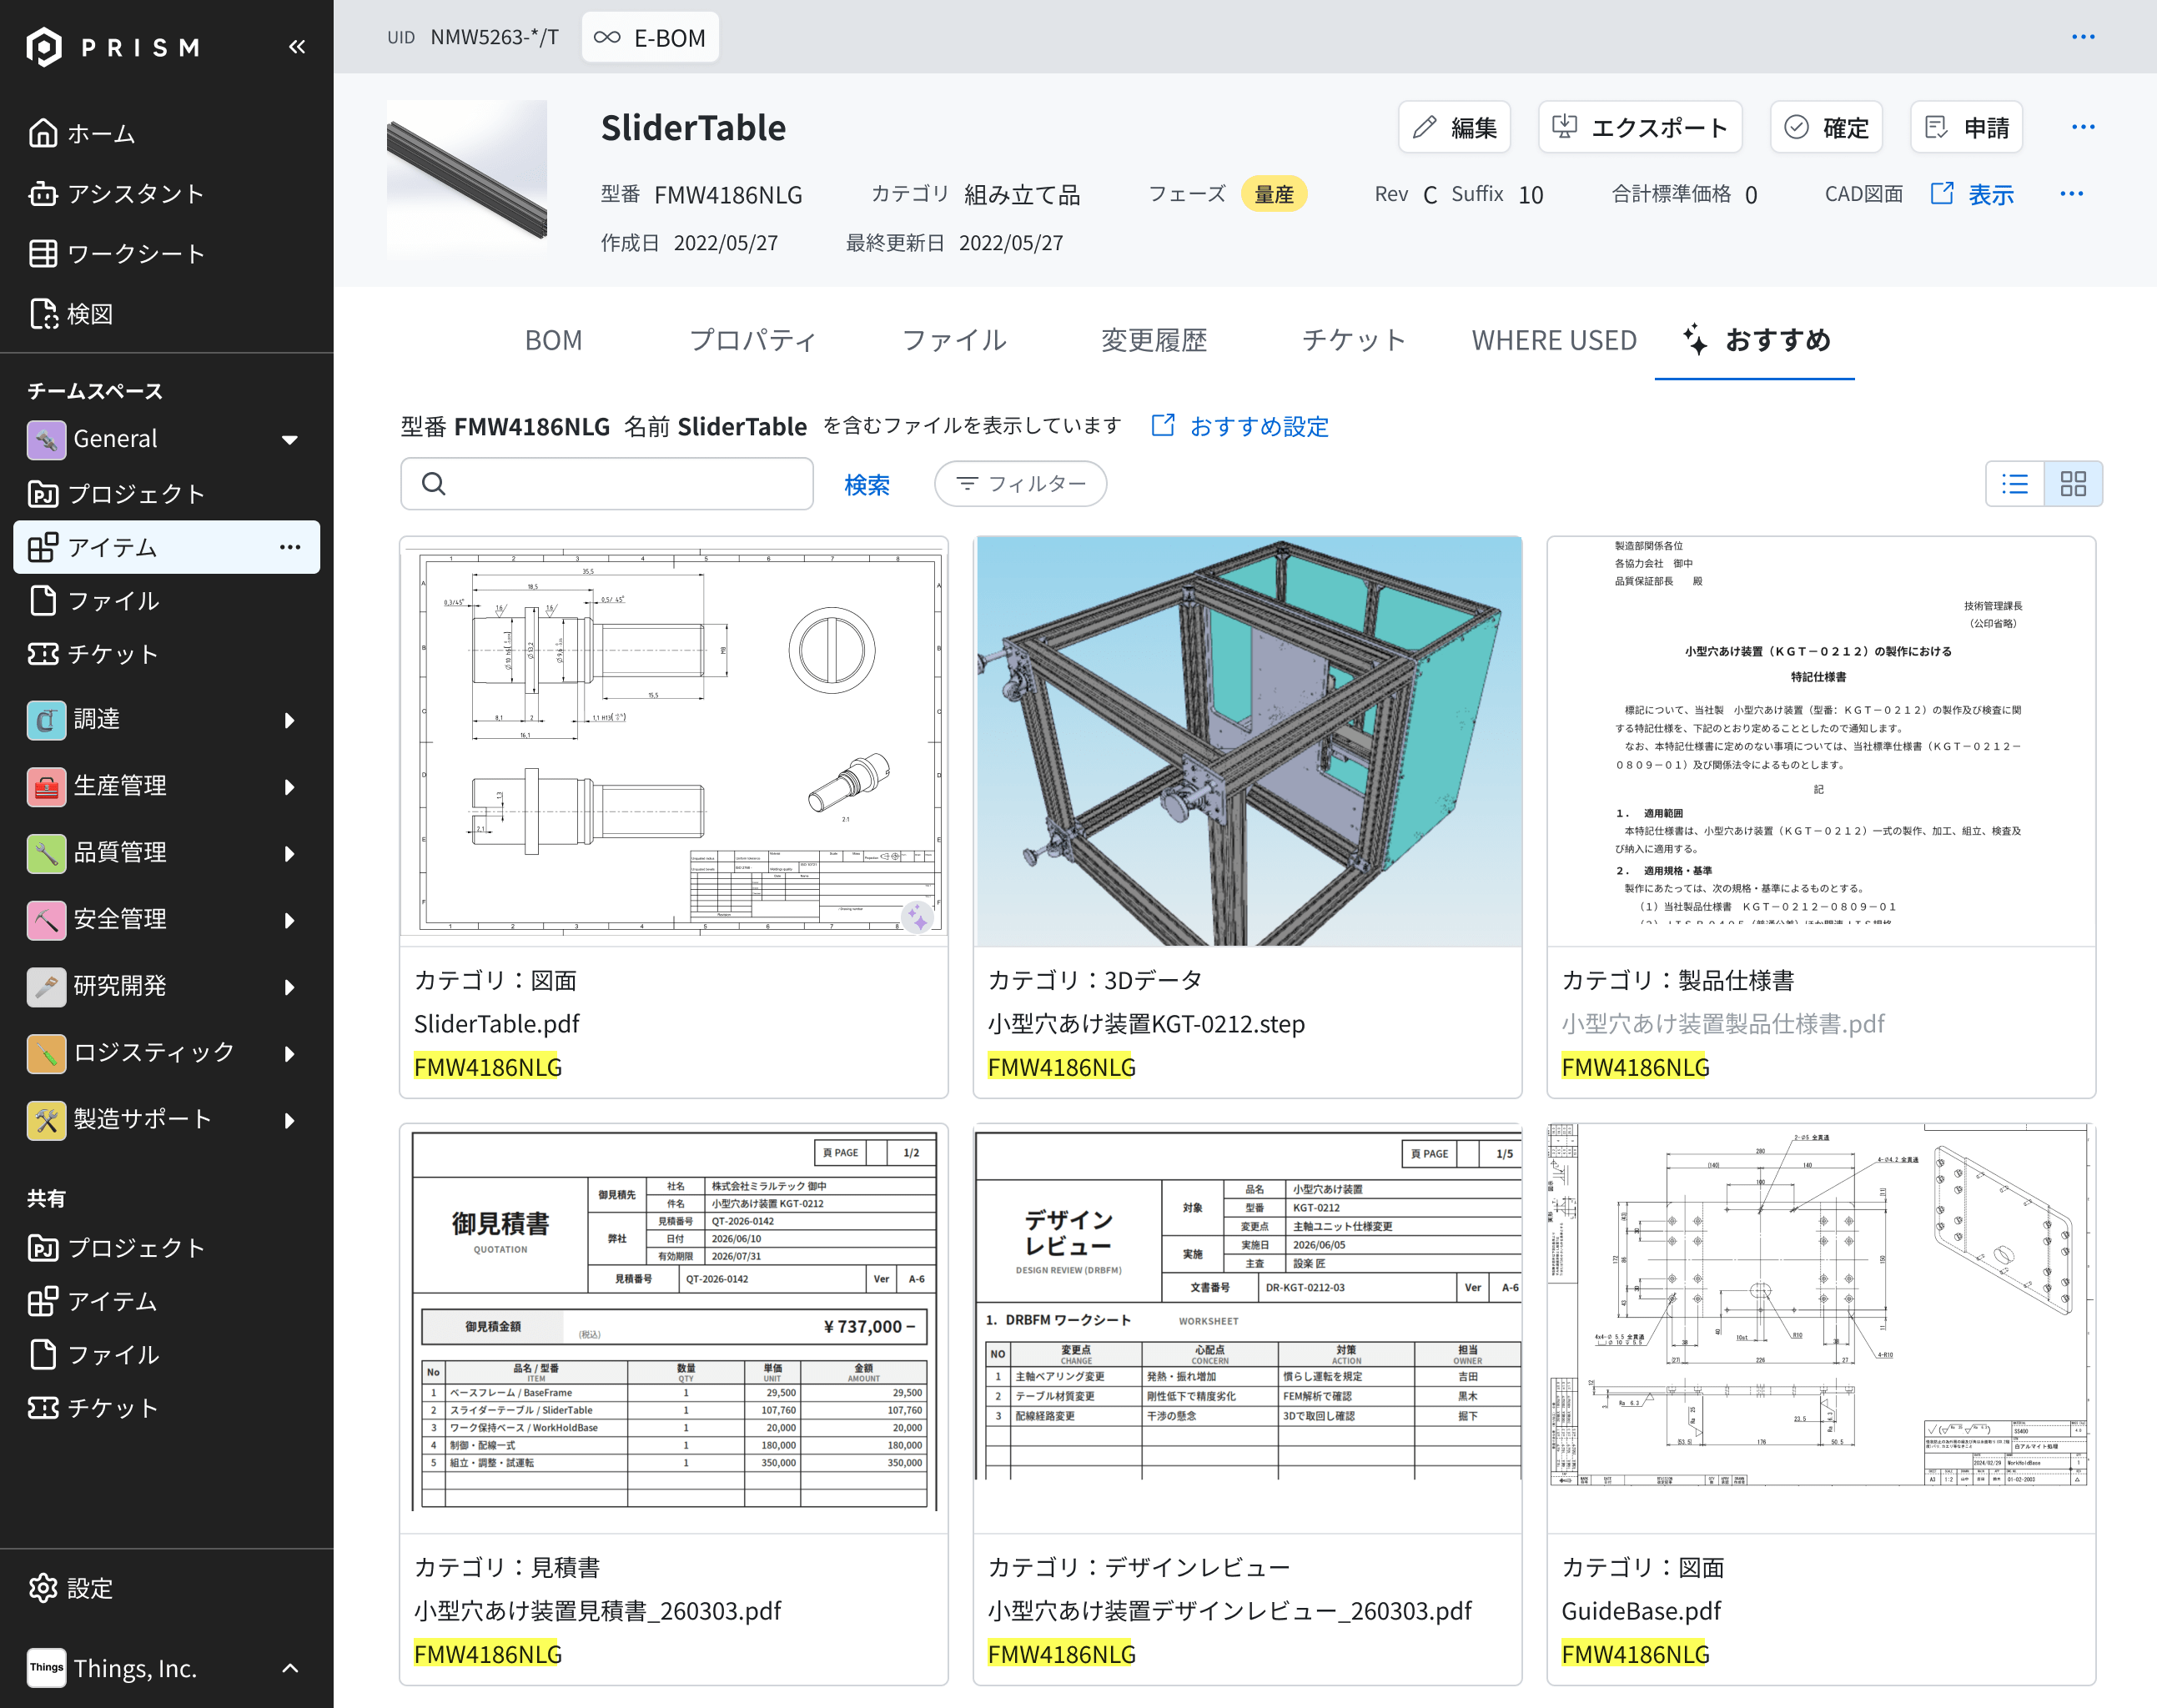
Task: Switch to the ファイル tab
Action: (x=954, y=340)
